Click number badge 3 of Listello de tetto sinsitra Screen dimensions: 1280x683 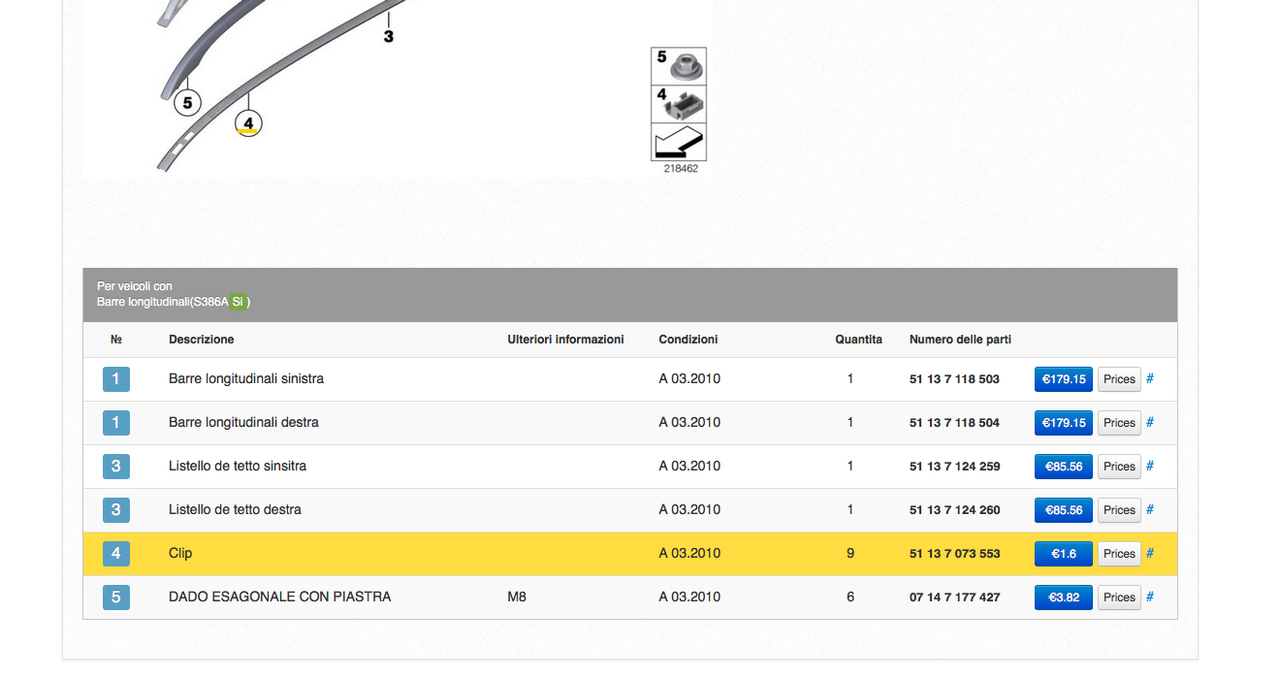(116, 467)
